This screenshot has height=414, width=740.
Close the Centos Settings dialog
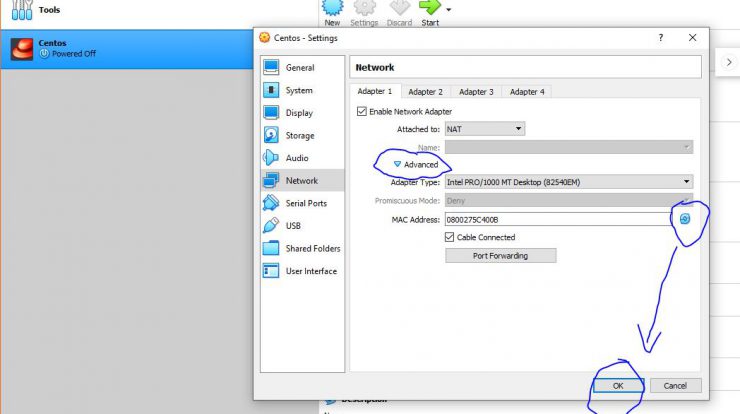click(692, 37)
